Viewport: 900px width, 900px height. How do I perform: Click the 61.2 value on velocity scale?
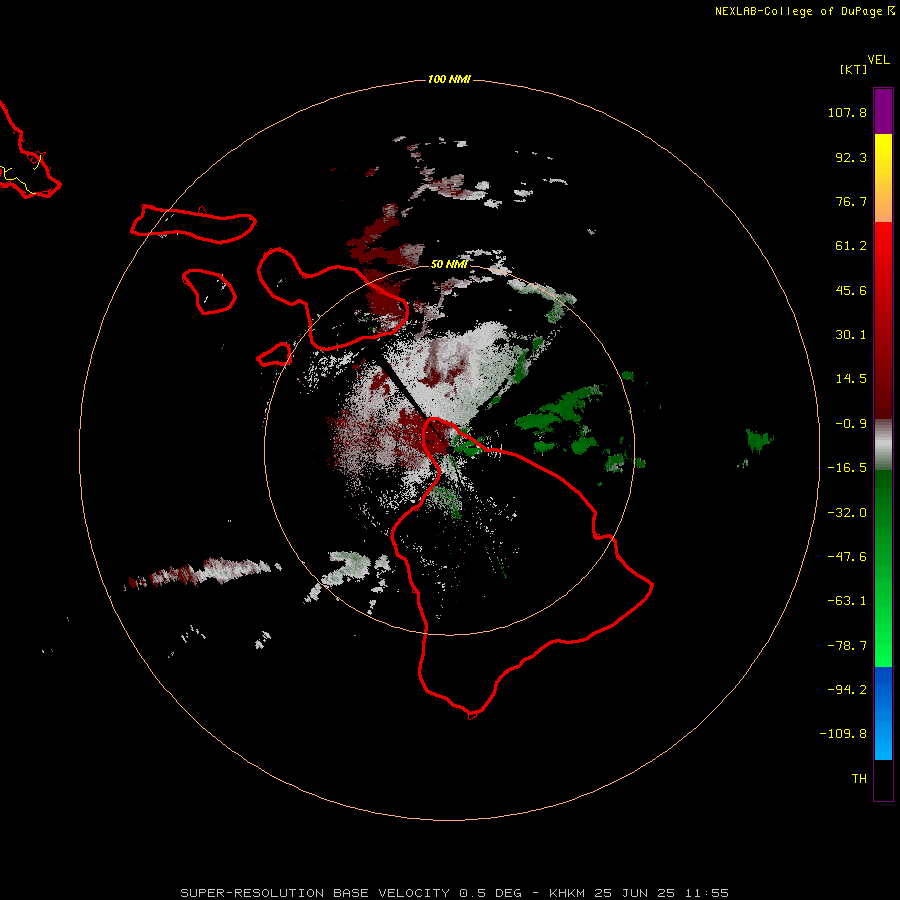851,246
